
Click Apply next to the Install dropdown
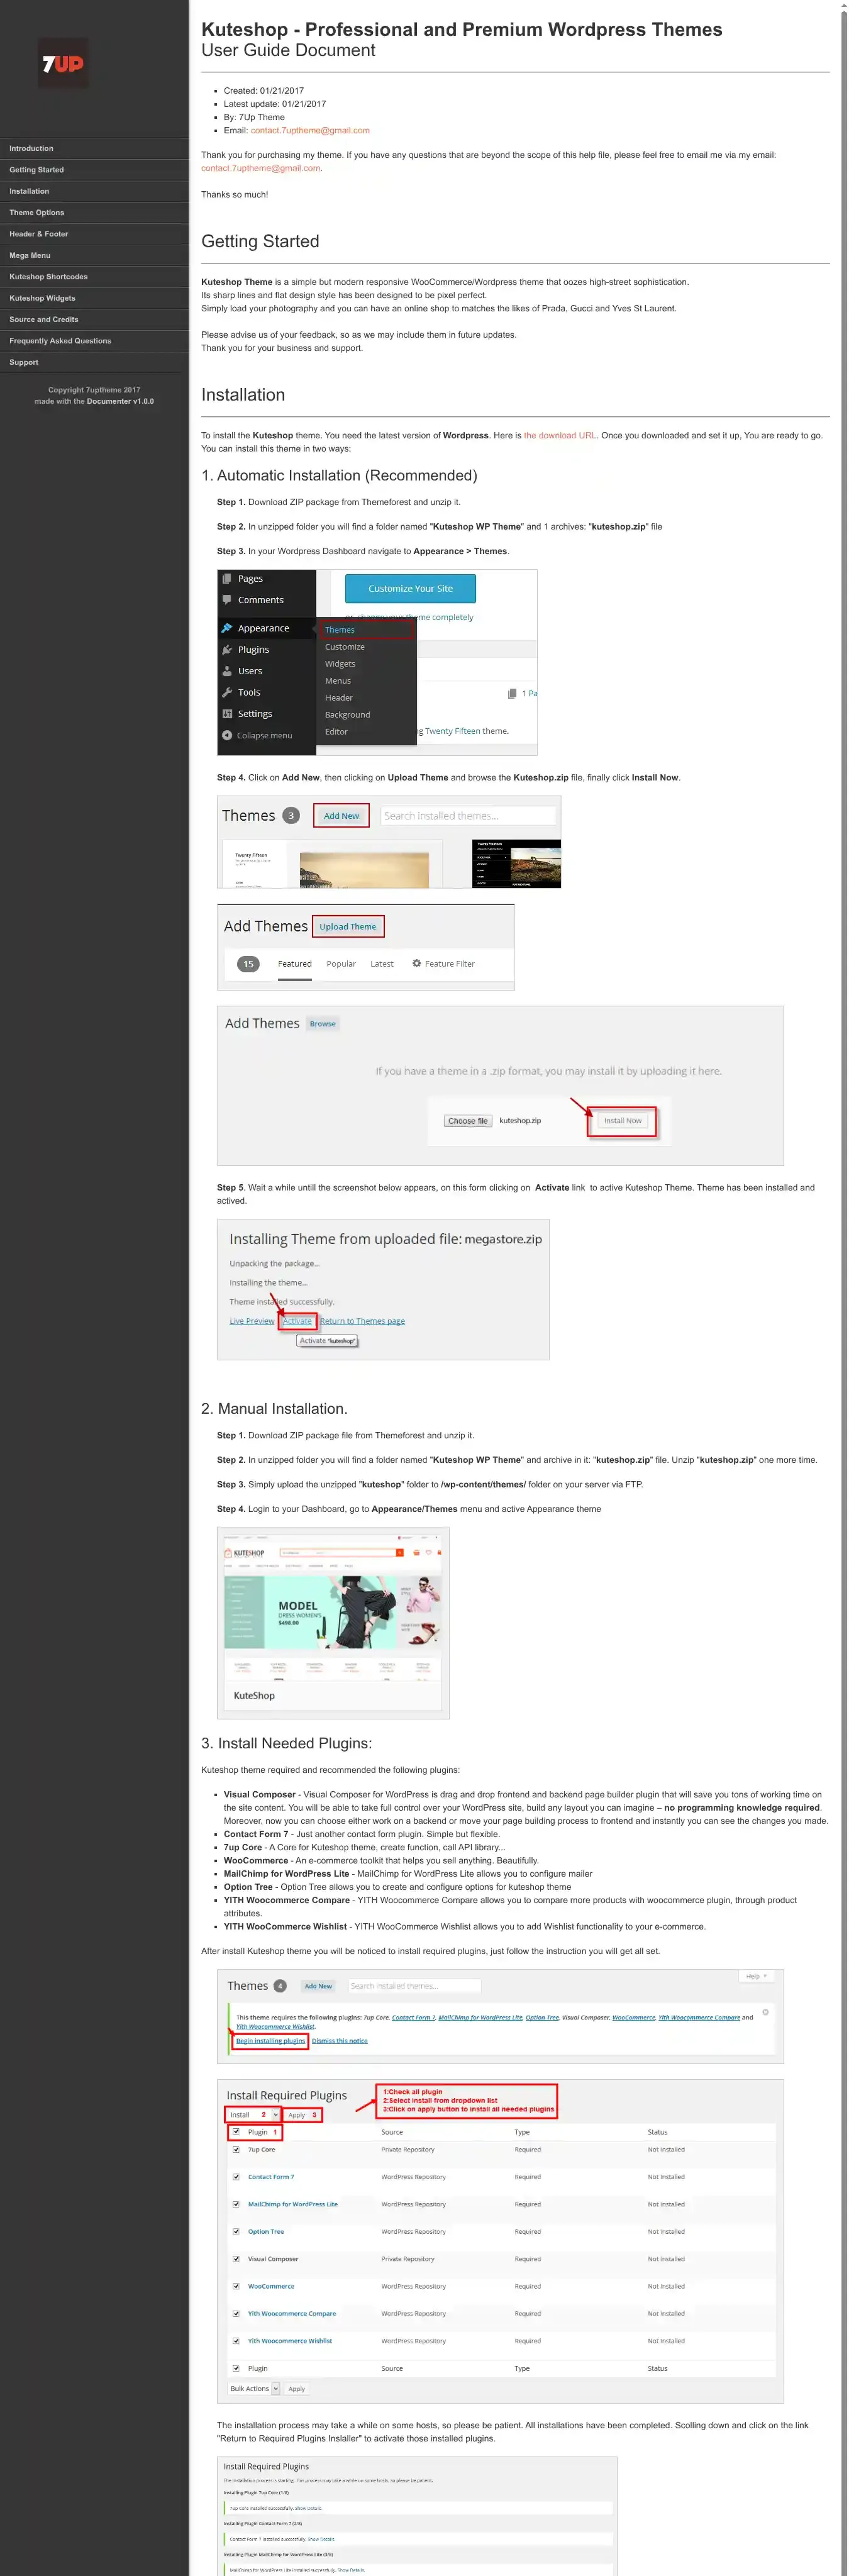297,2114
